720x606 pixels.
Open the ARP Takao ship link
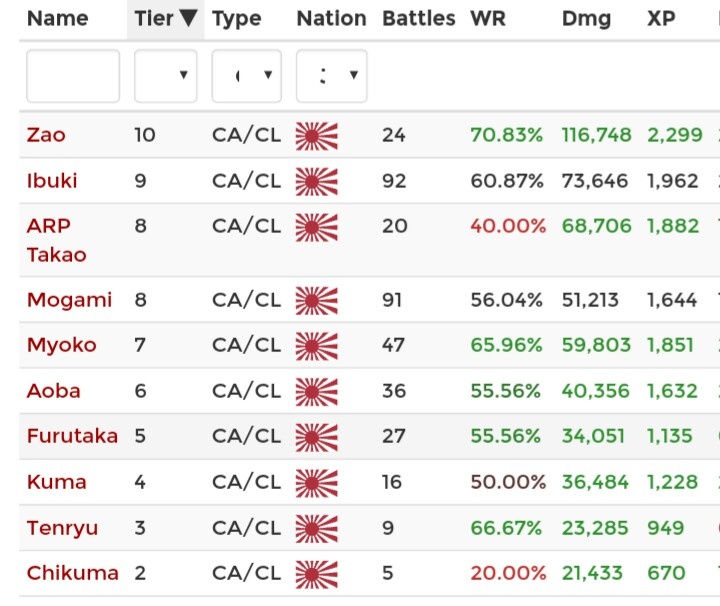(x=56, y=240)
